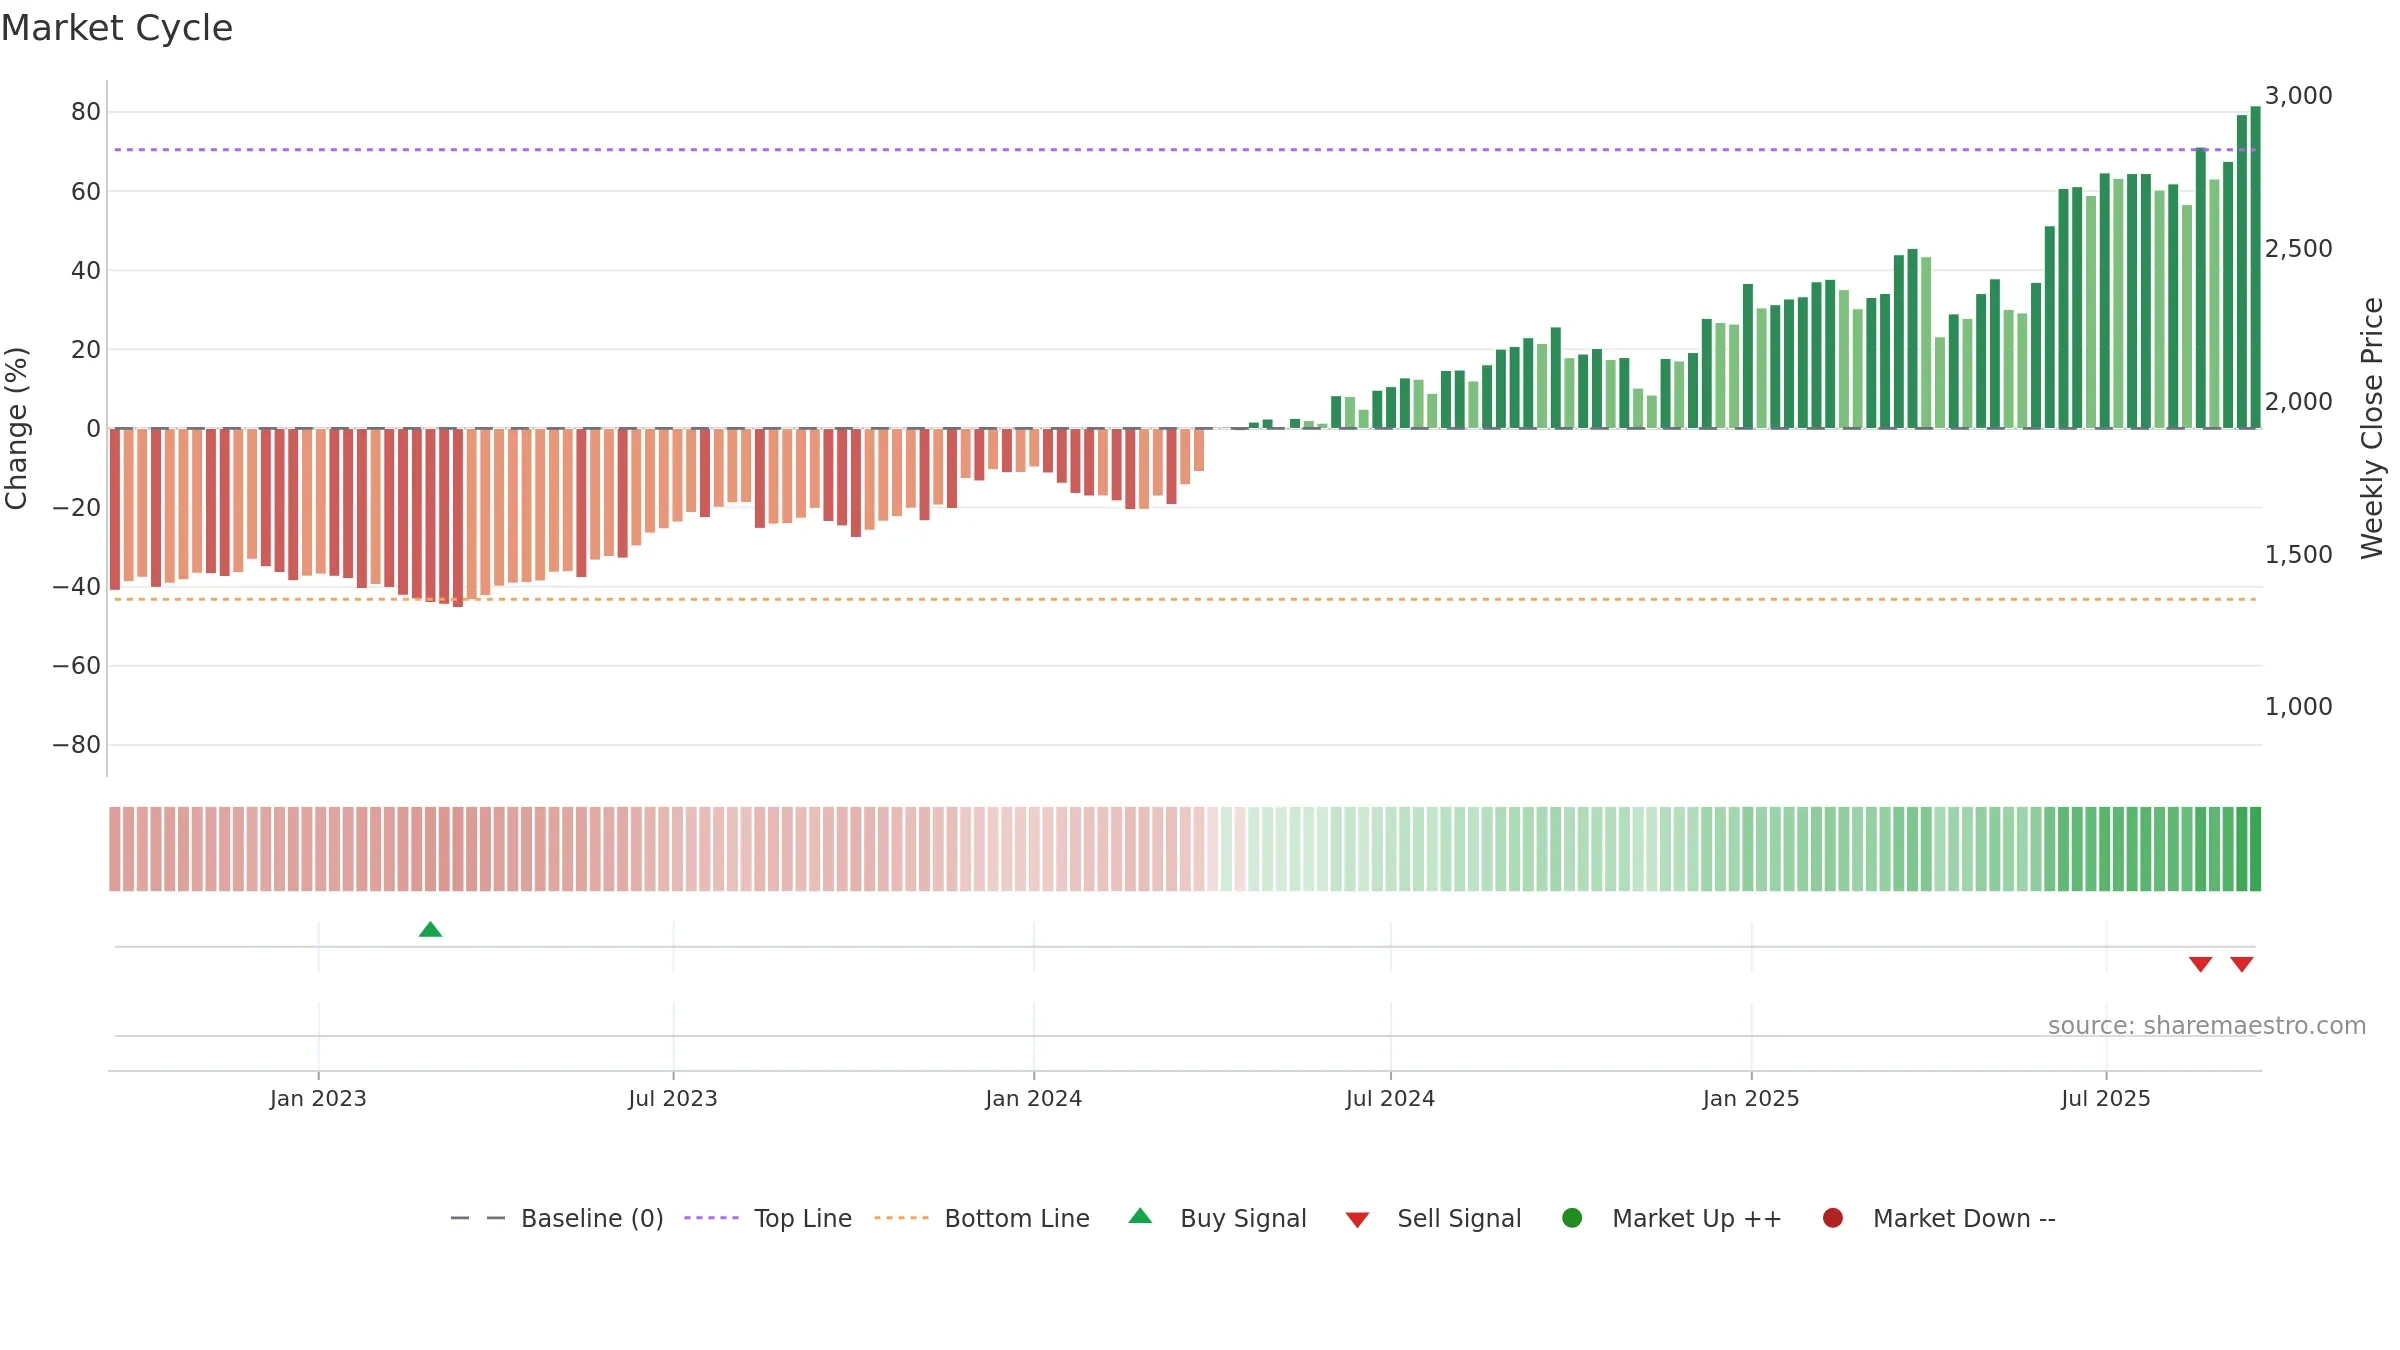Toggle the Market Down -- legend entry
This screenshot has height=1350, width=2400.
tap(1939, 1218)
